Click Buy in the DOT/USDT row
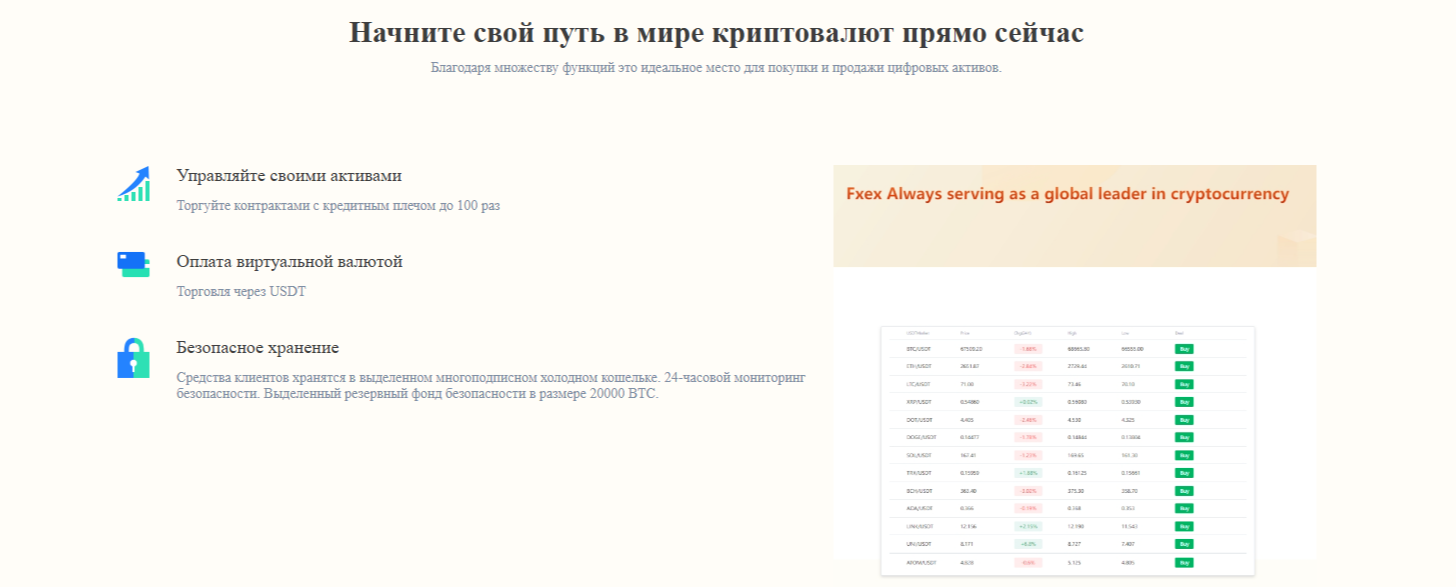The width and height of the screenshot is (1456, 587). [1184, 420]
